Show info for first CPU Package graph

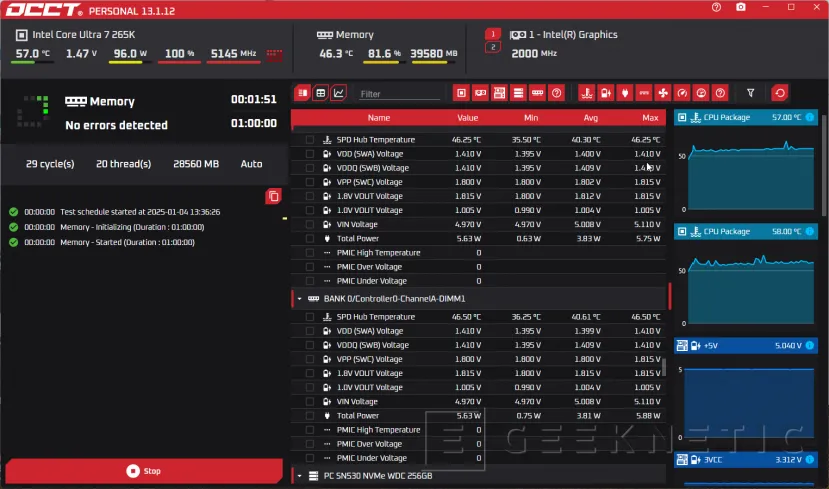809,117
